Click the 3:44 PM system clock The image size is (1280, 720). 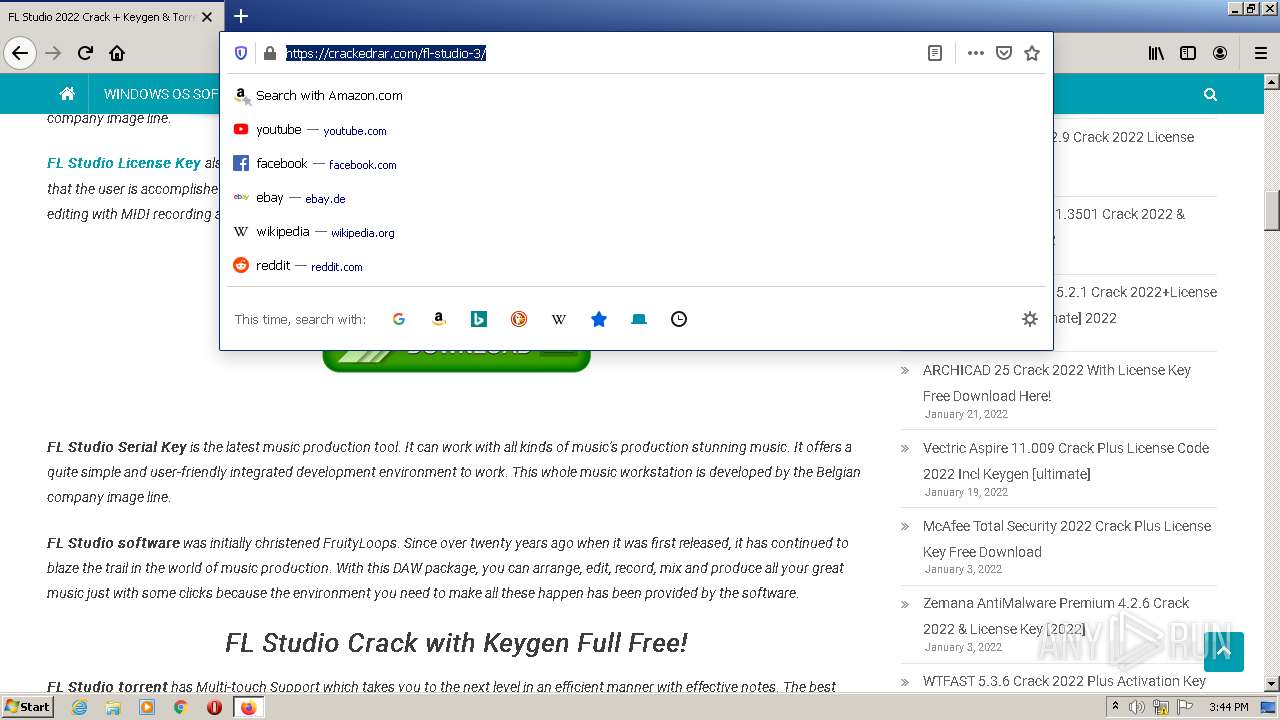(x=1228, y=707)
